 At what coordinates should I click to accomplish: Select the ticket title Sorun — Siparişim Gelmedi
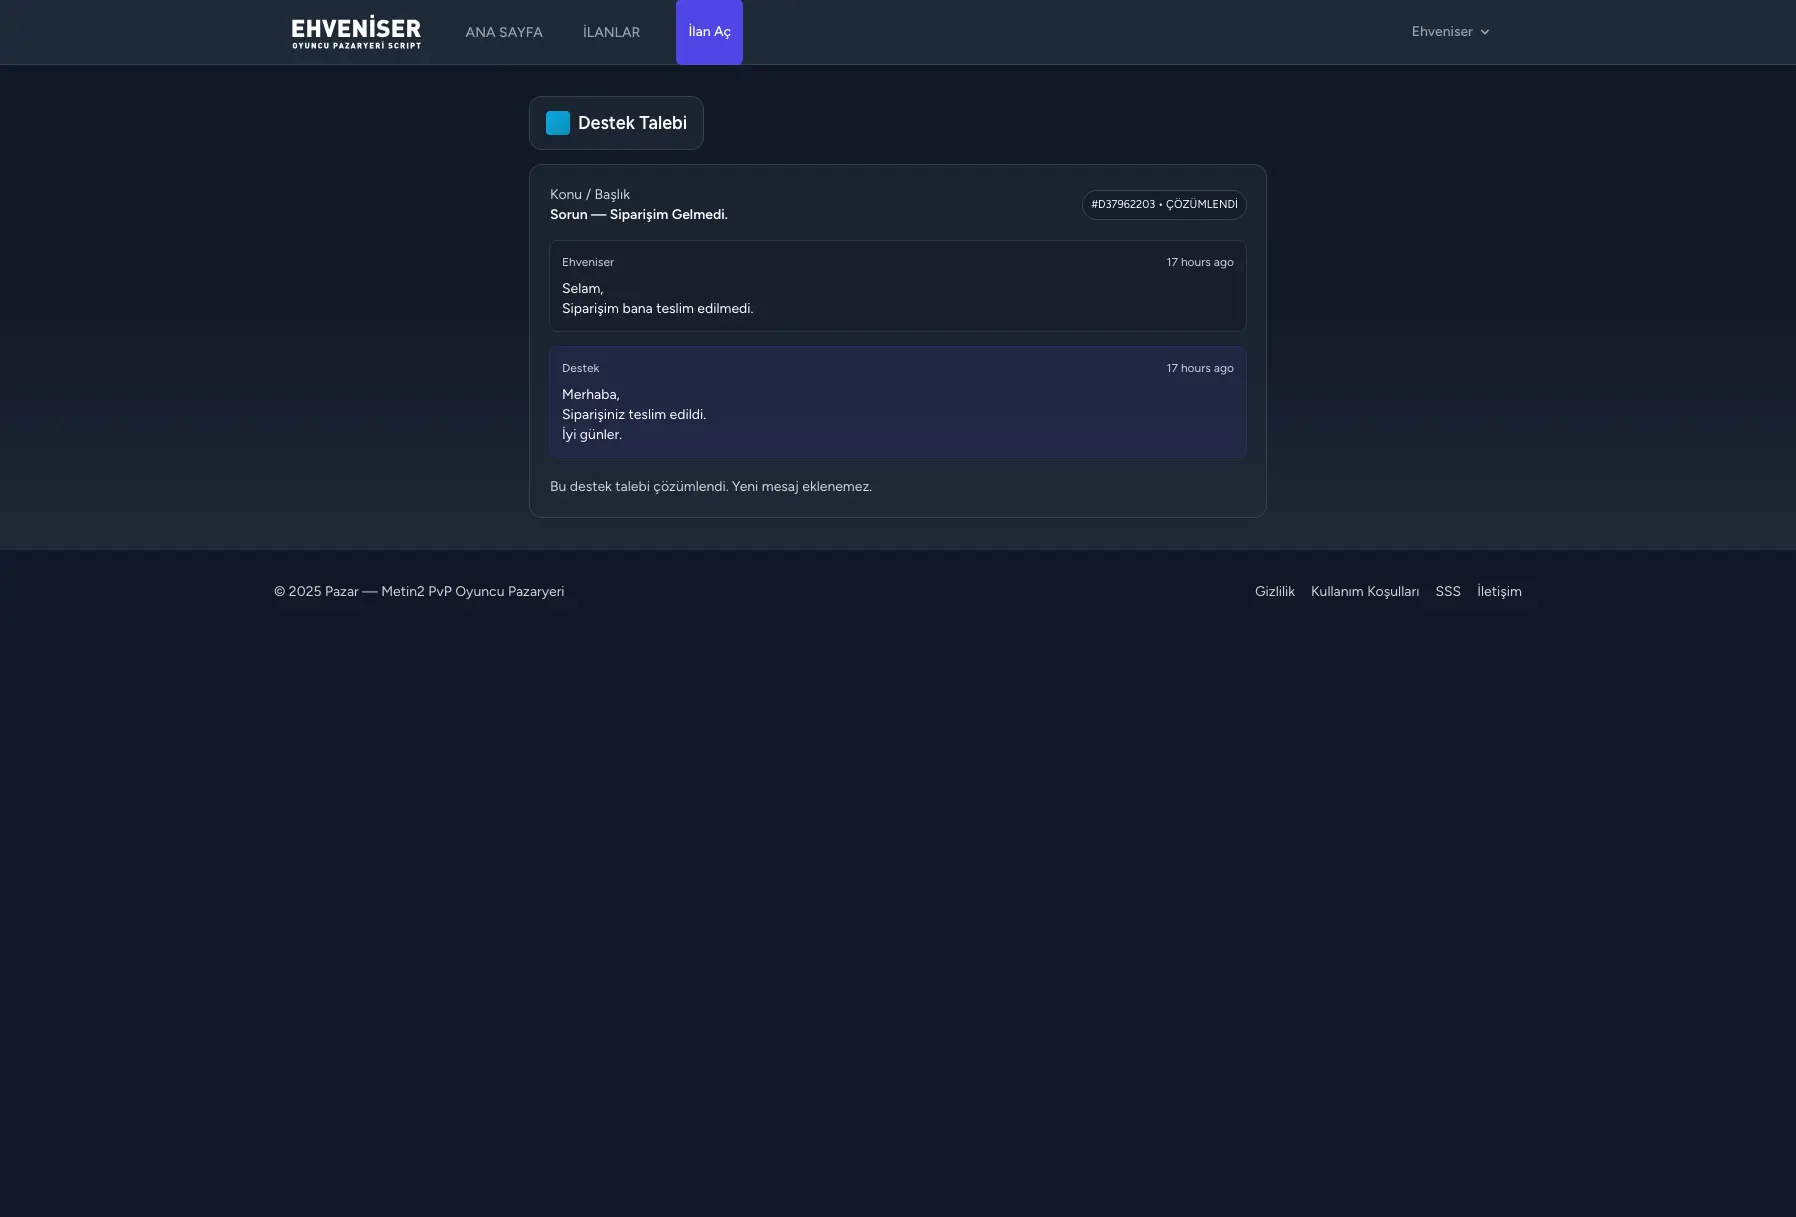[x=639, y=215]
